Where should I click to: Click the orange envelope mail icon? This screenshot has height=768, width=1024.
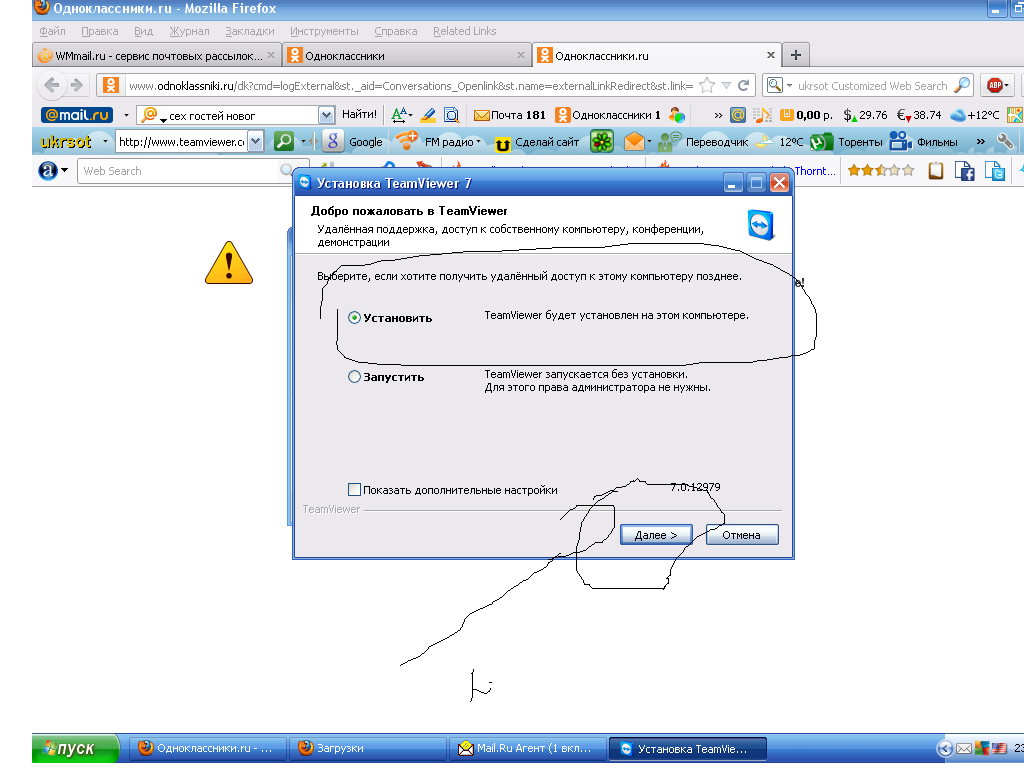coord(634,141)
